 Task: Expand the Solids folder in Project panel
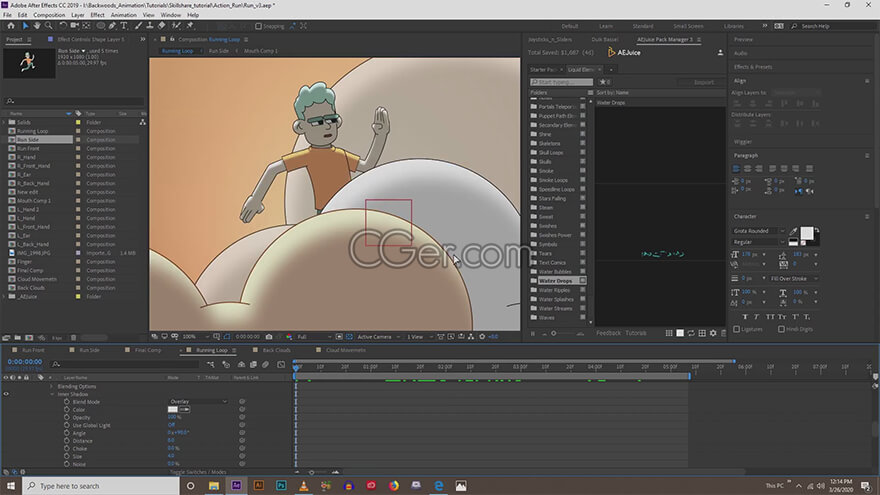coord(4,122)
